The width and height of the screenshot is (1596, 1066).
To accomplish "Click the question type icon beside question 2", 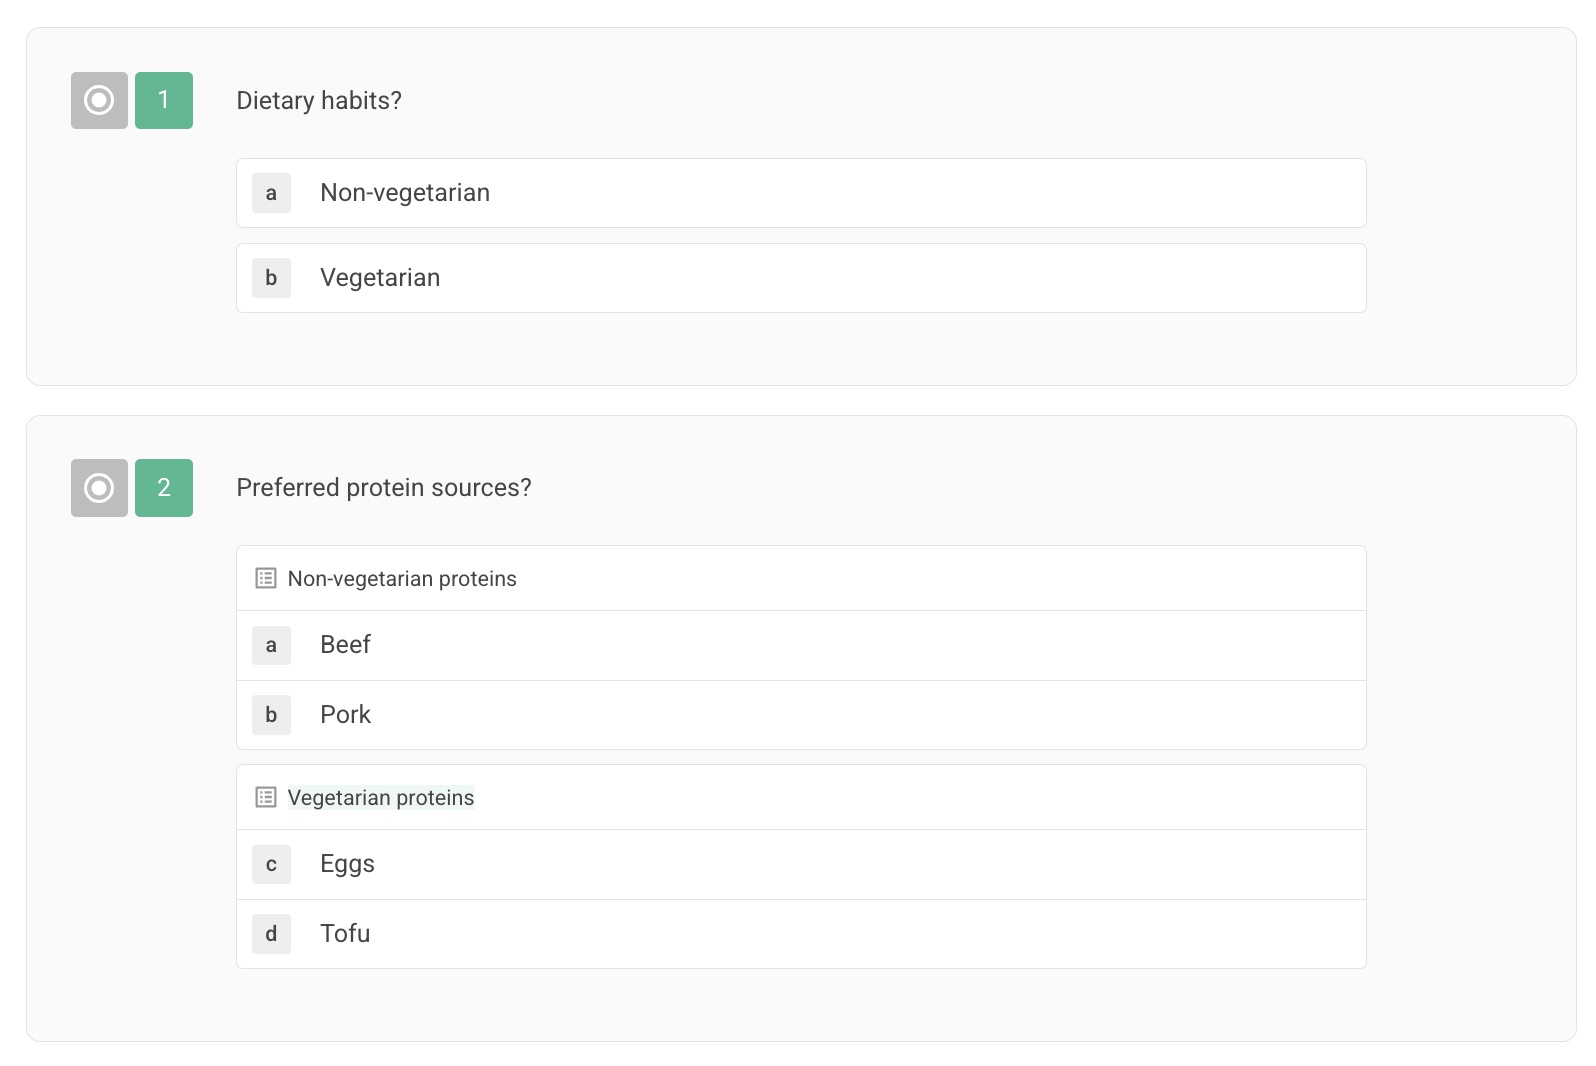I will (x=97, y=488).
